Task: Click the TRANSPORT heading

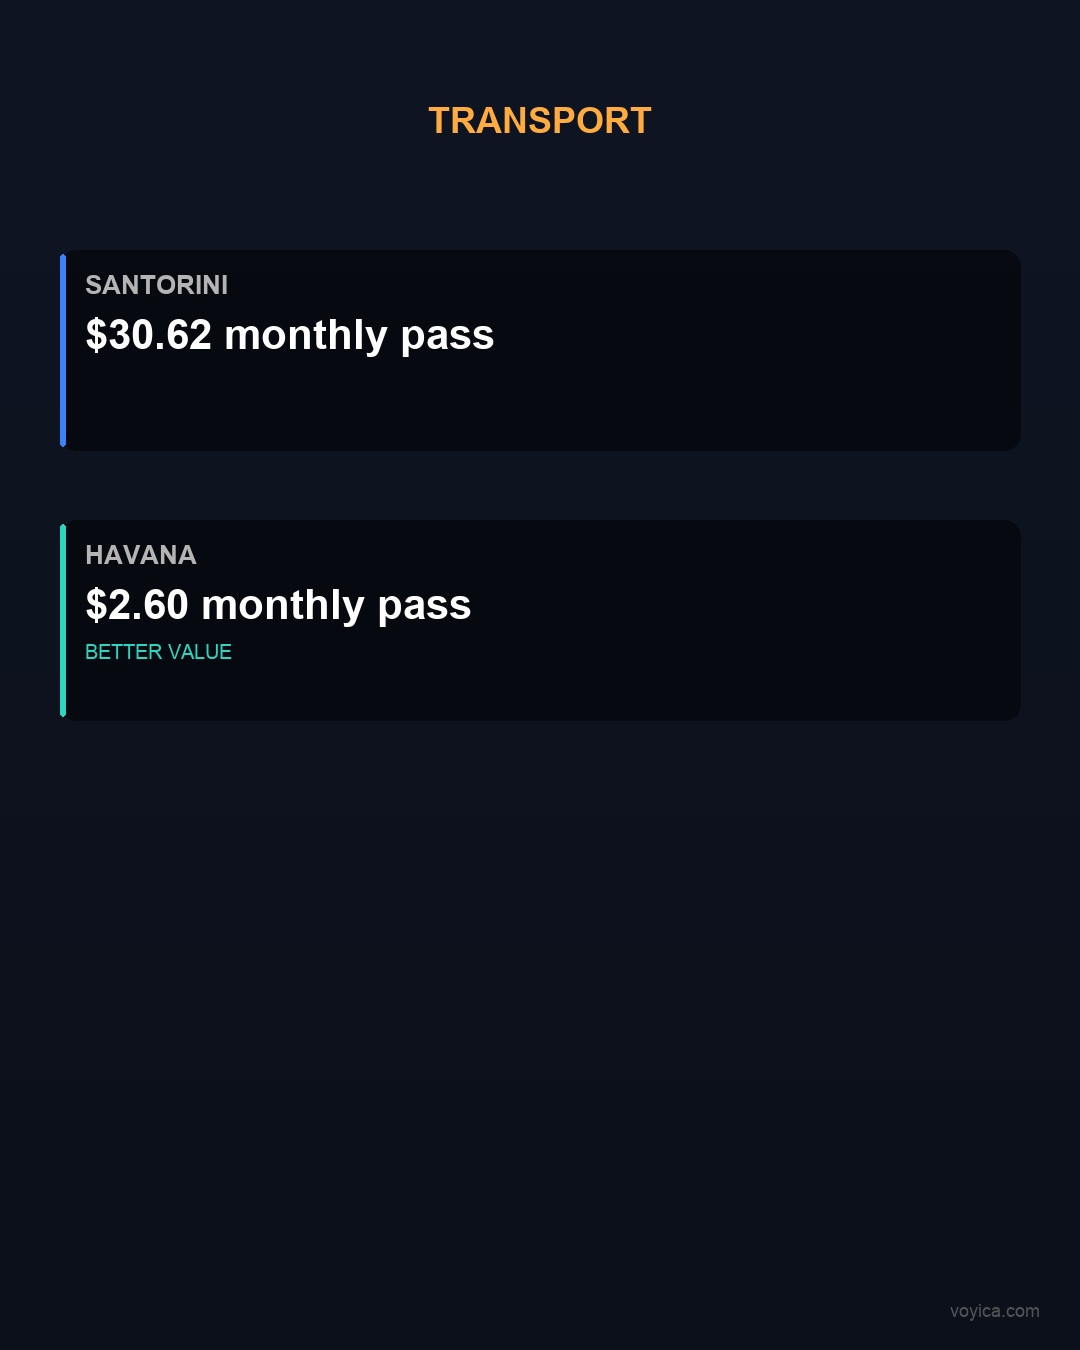Action: coord(540,121)
